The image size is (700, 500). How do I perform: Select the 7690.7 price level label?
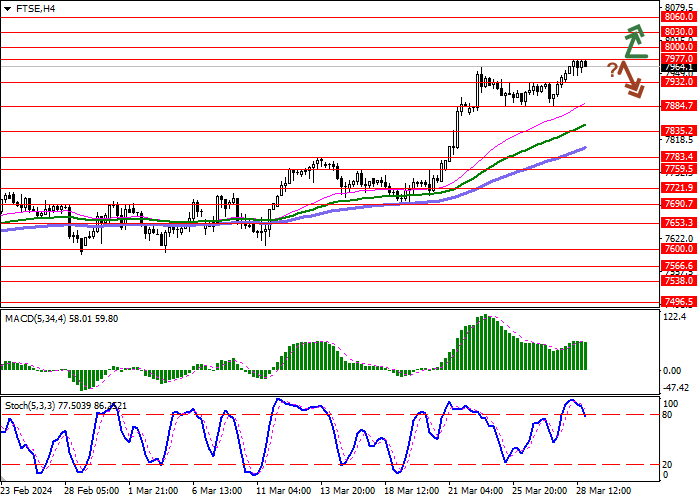pyautogui.click(x=679, y=204)
